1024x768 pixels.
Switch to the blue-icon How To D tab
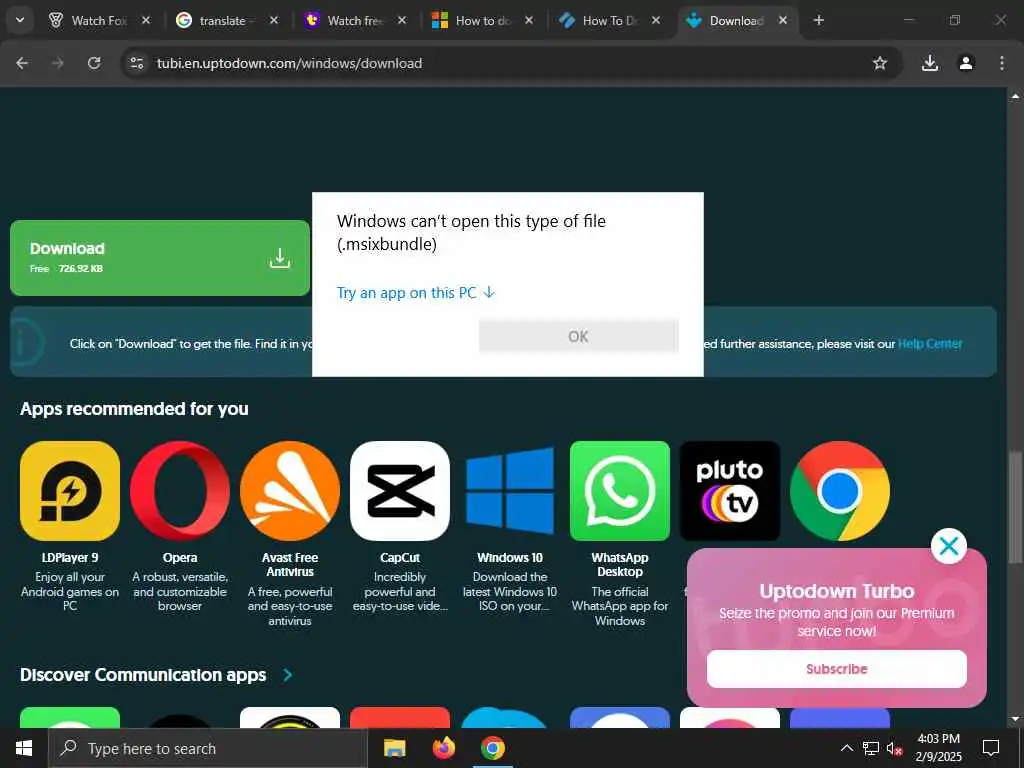pyautogui.click(x=609, y=20)
